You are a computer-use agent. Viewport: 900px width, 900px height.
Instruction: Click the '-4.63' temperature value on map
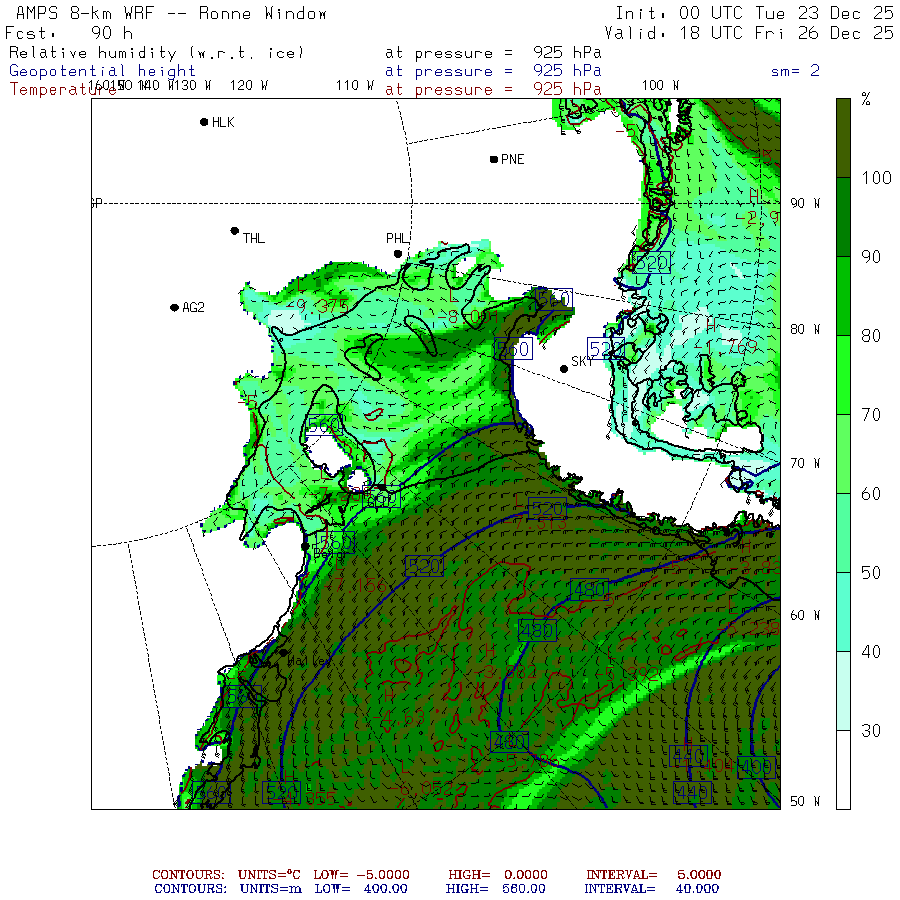tap(397, 717)
